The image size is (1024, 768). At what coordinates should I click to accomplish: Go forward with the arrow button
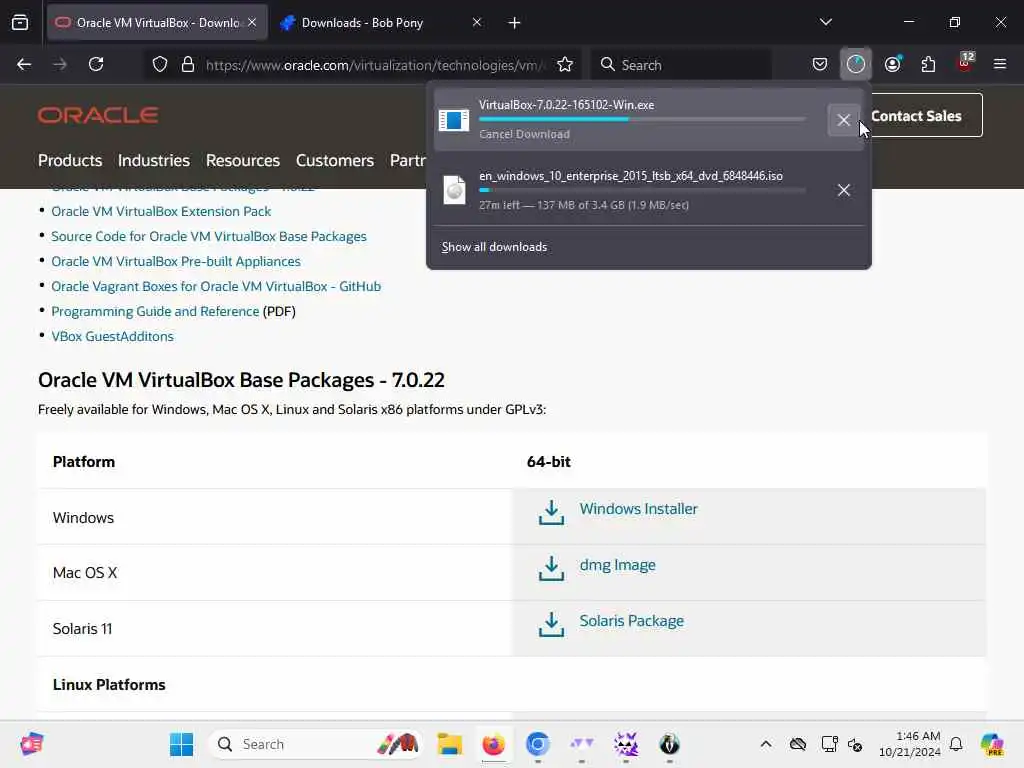coord(60,64)
